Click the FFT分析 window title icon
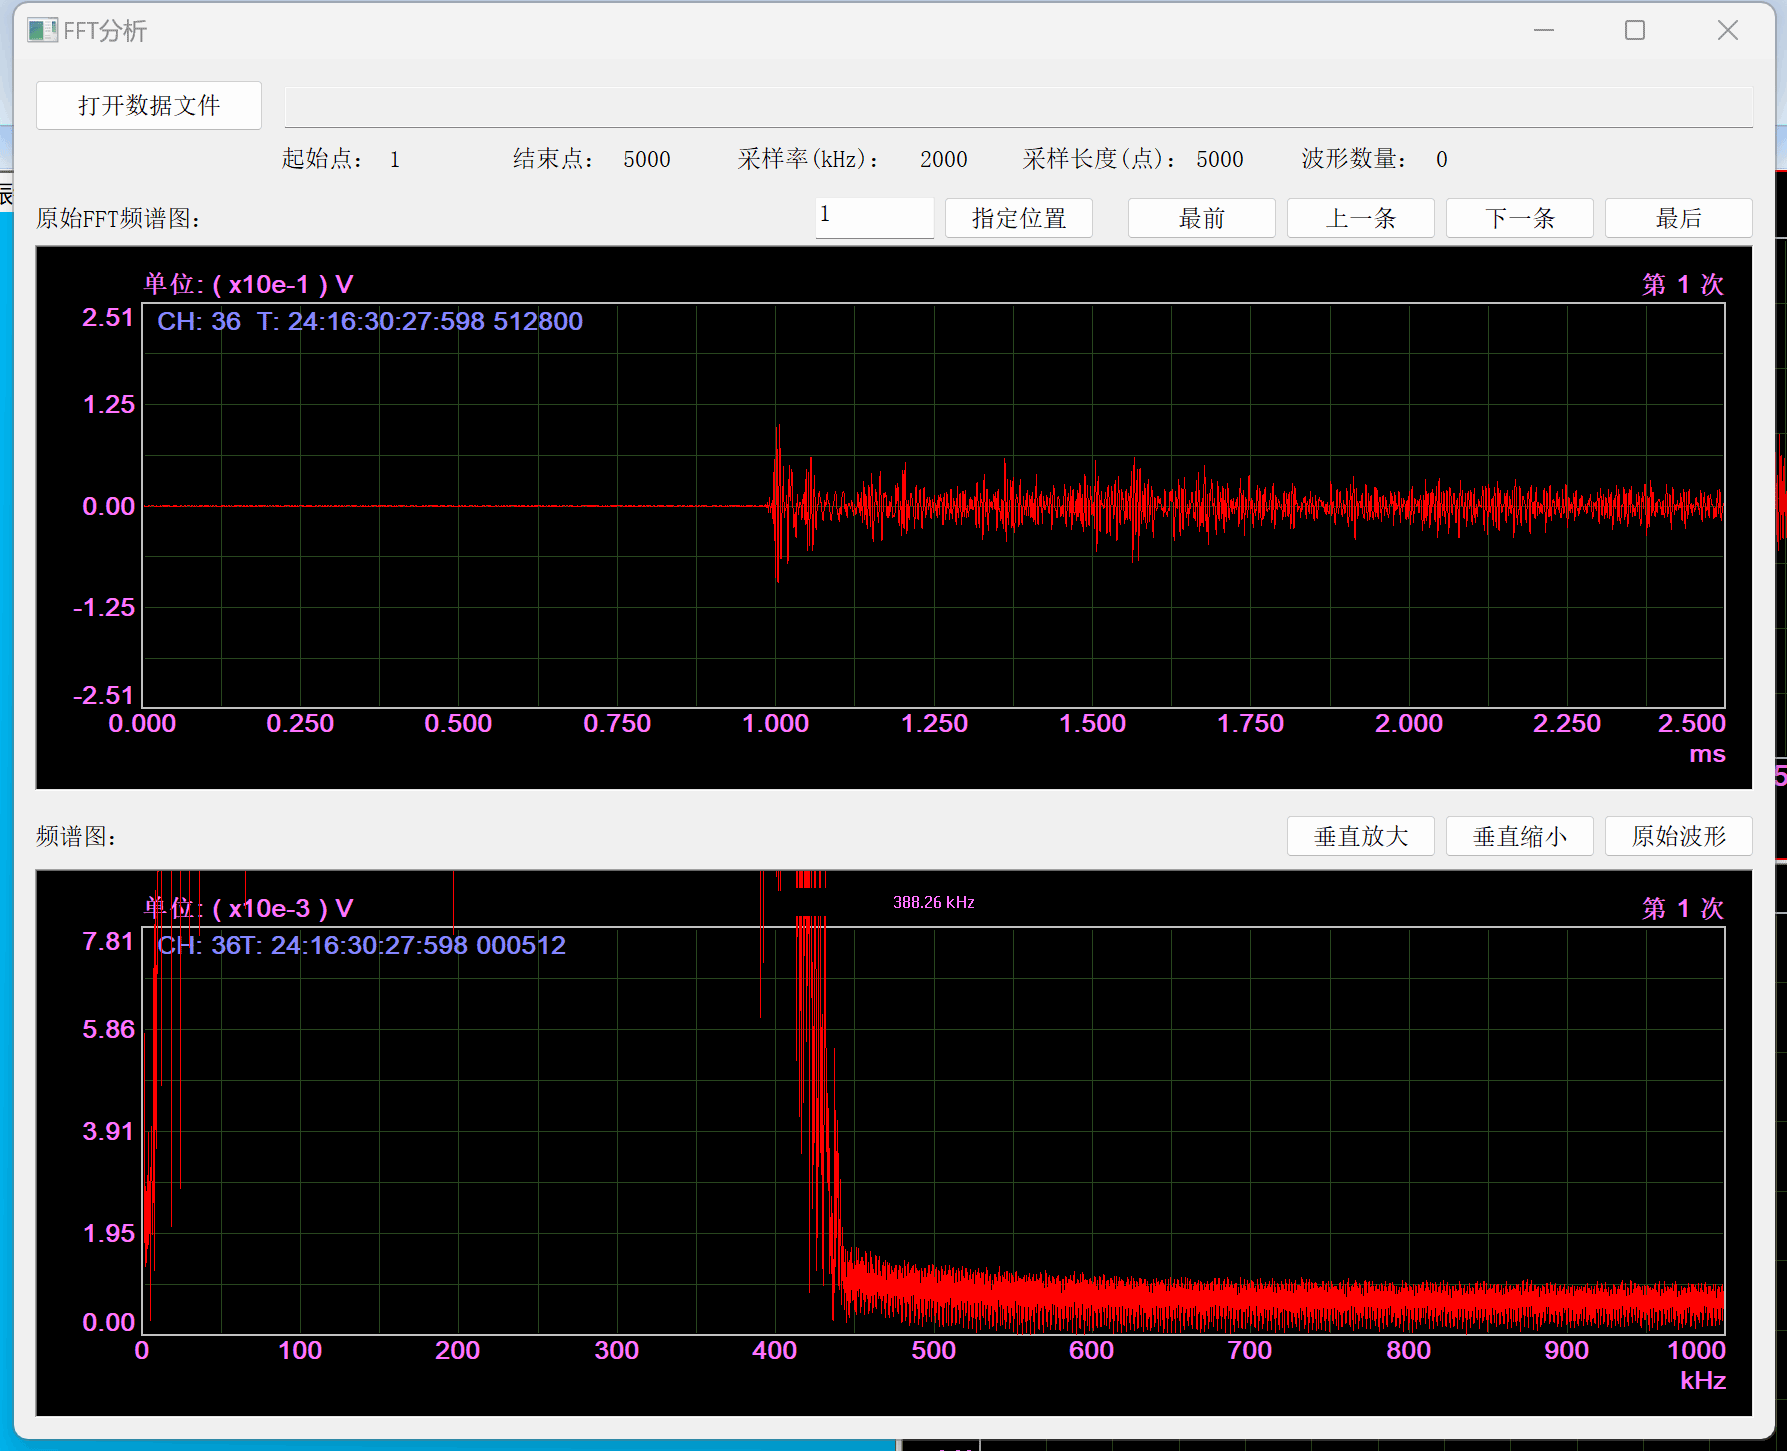The image size is (1787, 1451). click(42, 30)
